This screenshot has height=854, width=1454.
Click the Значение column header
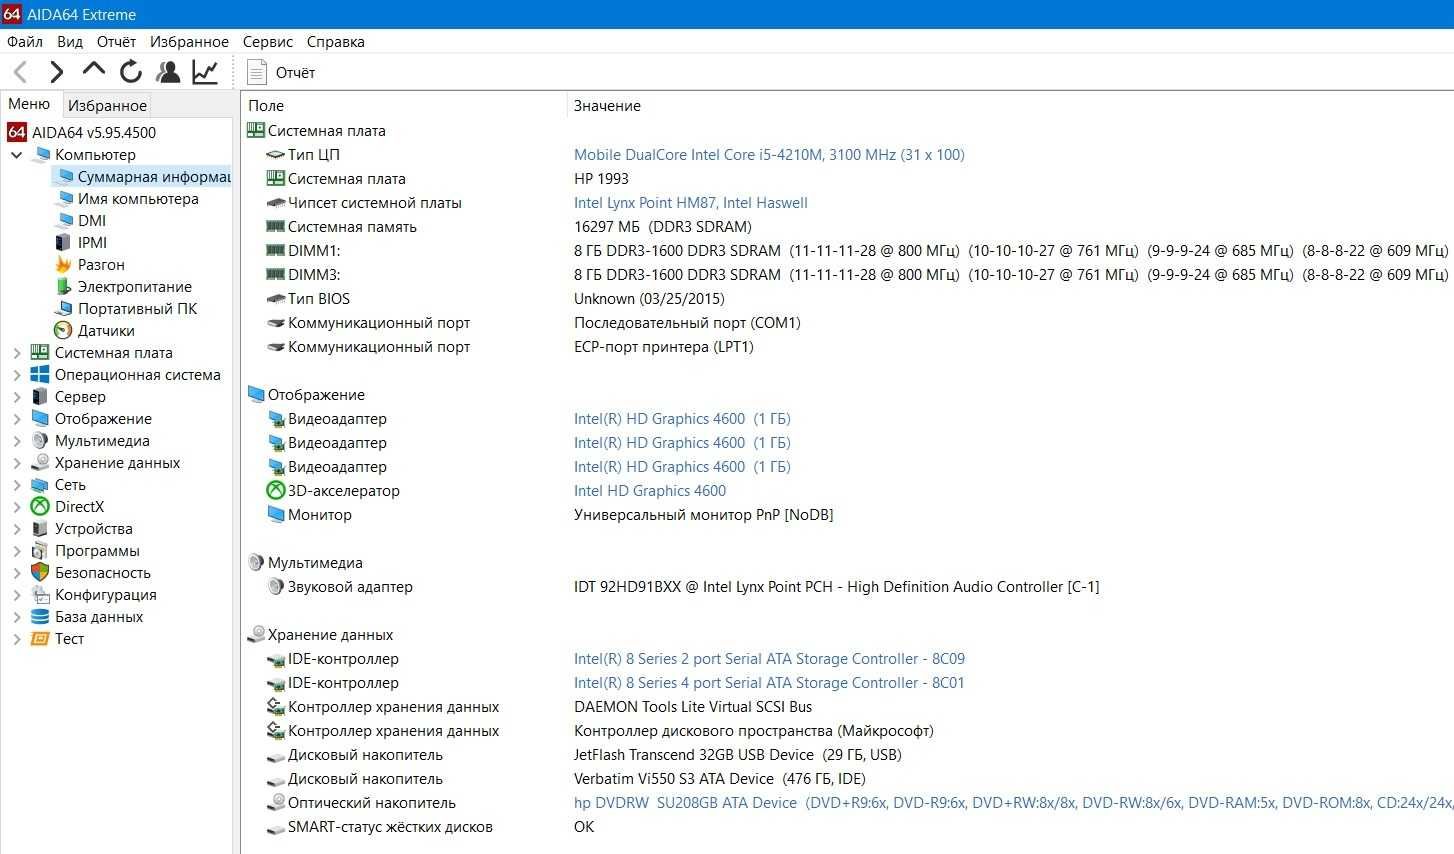click(607, 105)
